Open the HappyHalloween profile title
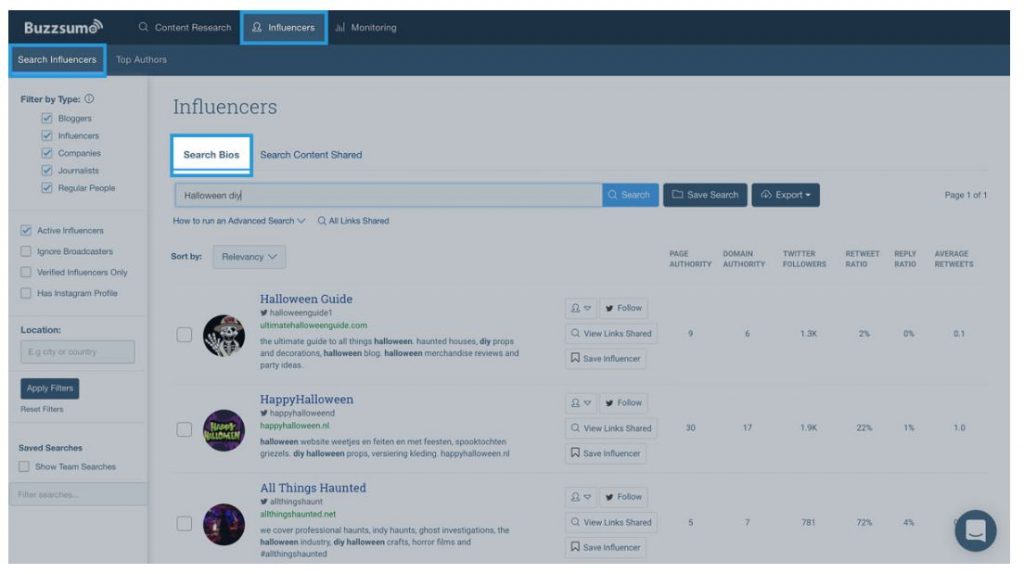1024x574 pixels. (306, 399)
